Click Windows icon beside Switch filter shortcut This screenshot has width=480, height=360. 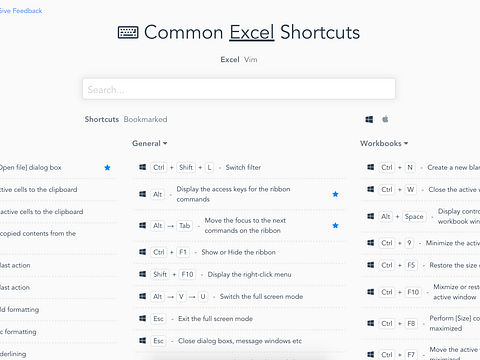(143, 167)
